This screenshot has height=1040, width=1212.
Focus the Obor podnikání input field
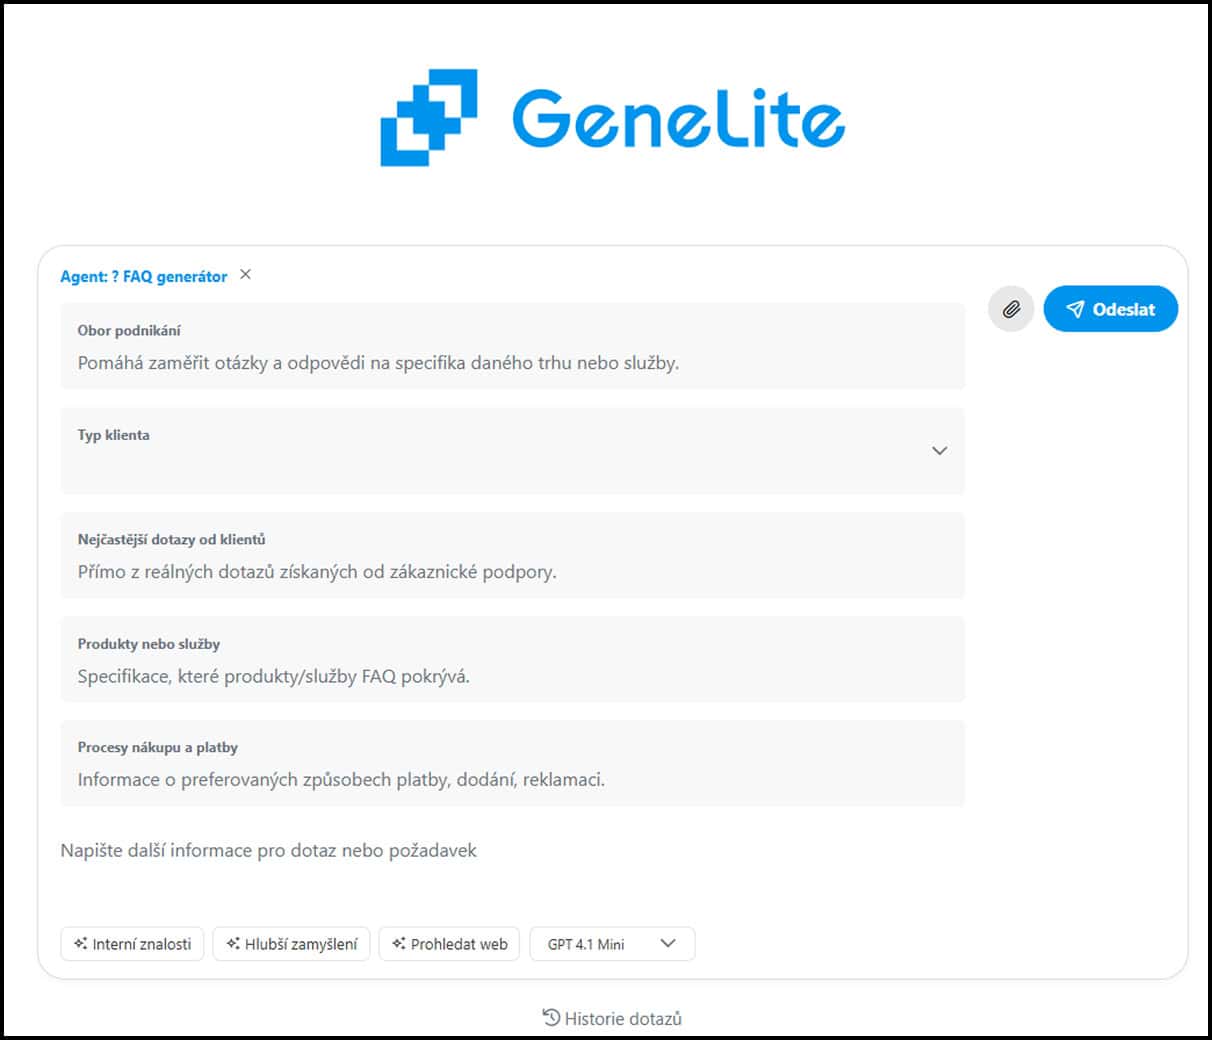tap(513, 346)
